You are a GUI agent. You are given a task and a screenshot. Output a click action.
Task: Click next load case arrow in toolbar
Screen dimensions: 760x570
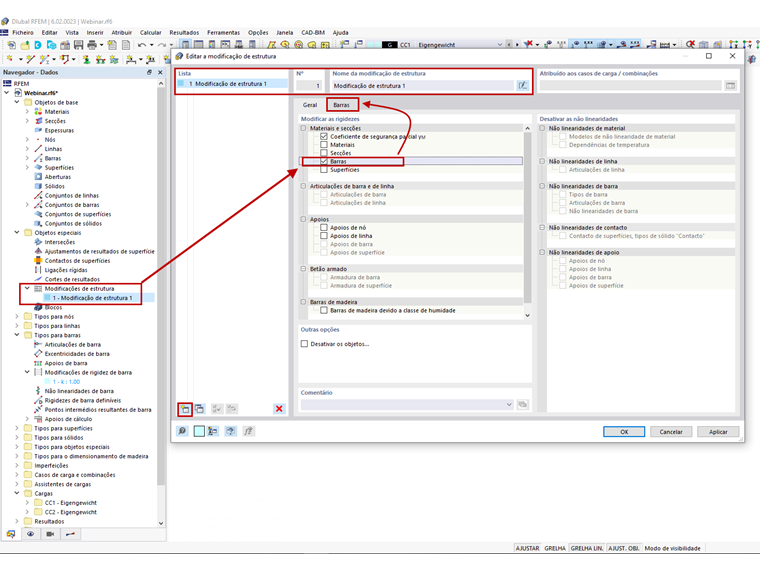point(517,45)
